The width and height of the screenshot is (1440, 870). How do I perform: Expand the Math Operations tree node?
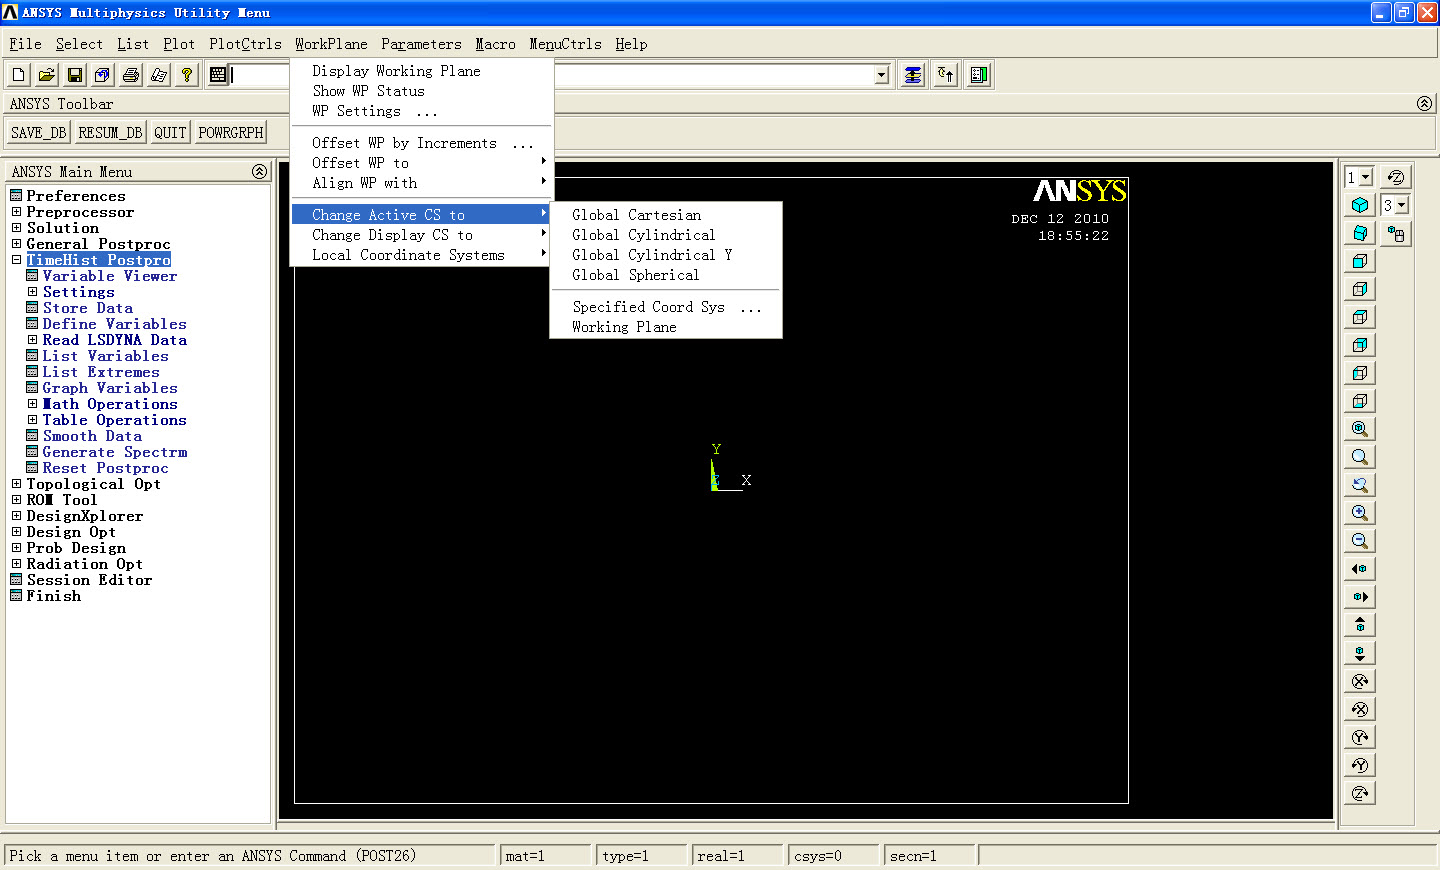point(32,404)
